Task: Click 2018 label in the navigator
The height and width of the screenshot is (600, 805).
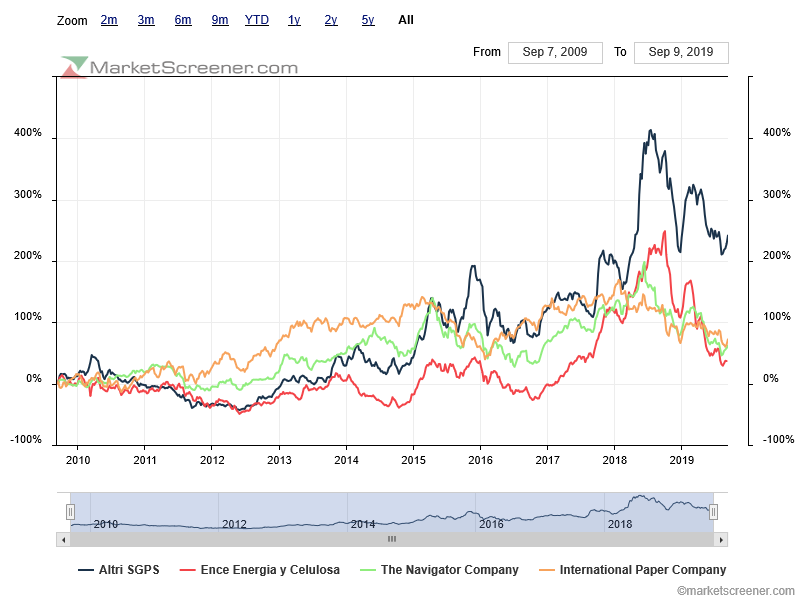Action: pyautogui.click(x=620, y=524)
